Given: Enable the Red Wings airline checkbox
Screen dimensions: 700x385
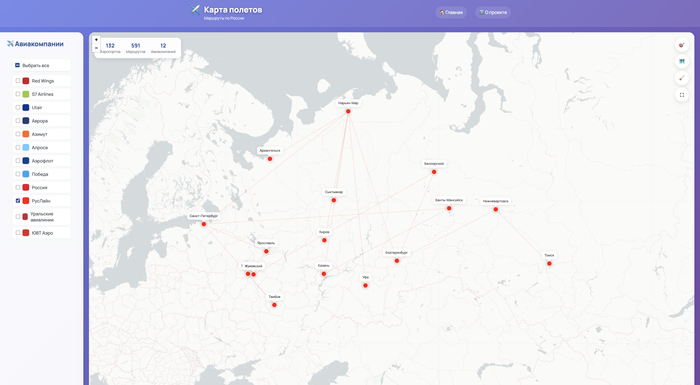Looking at the screenshot, I should (18, 81).
